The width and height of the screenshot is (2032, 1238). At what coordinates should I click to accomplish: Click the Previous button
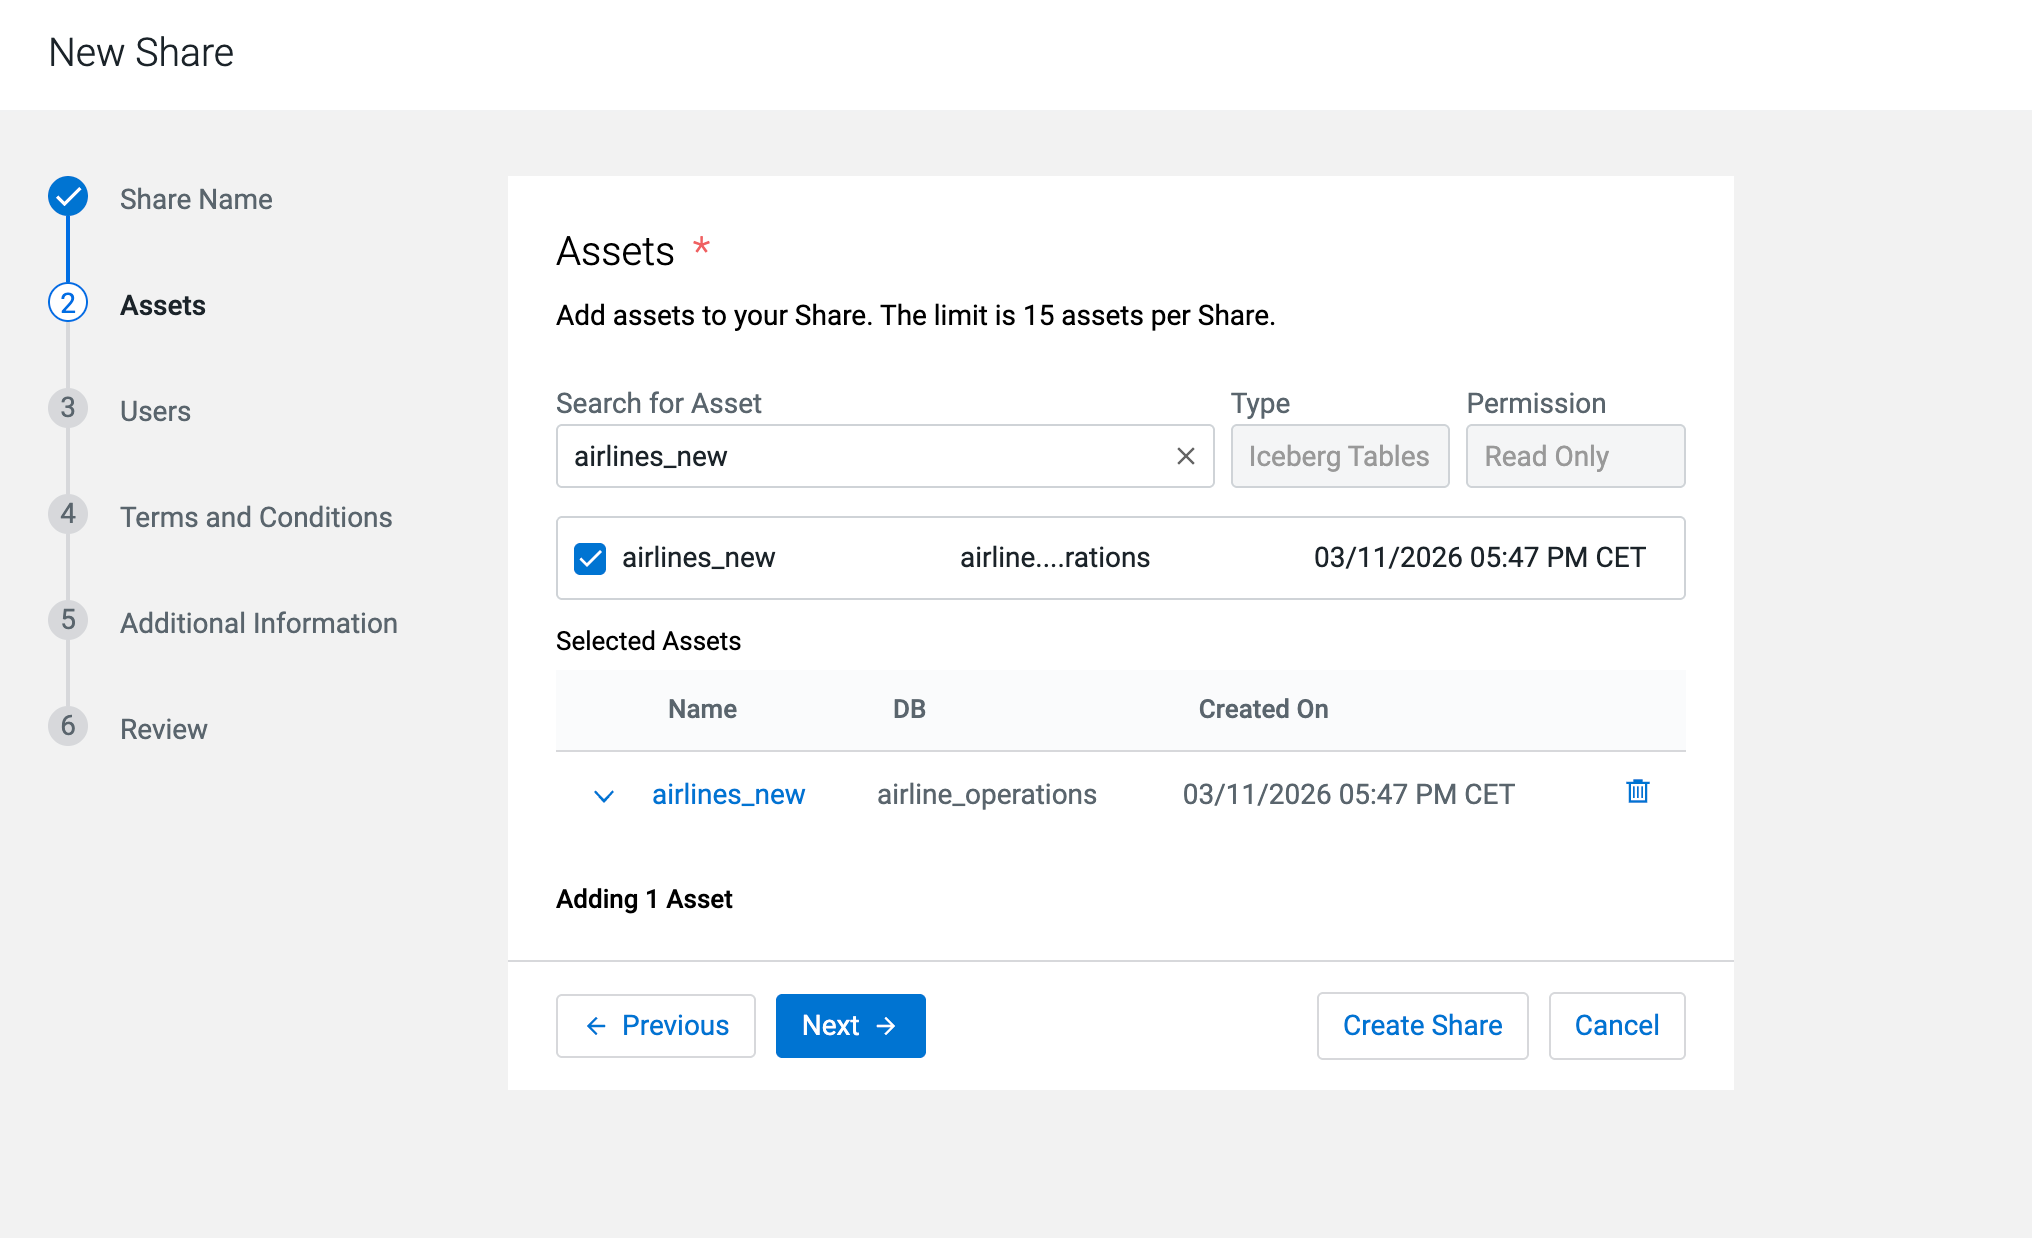click(656, 1026)
